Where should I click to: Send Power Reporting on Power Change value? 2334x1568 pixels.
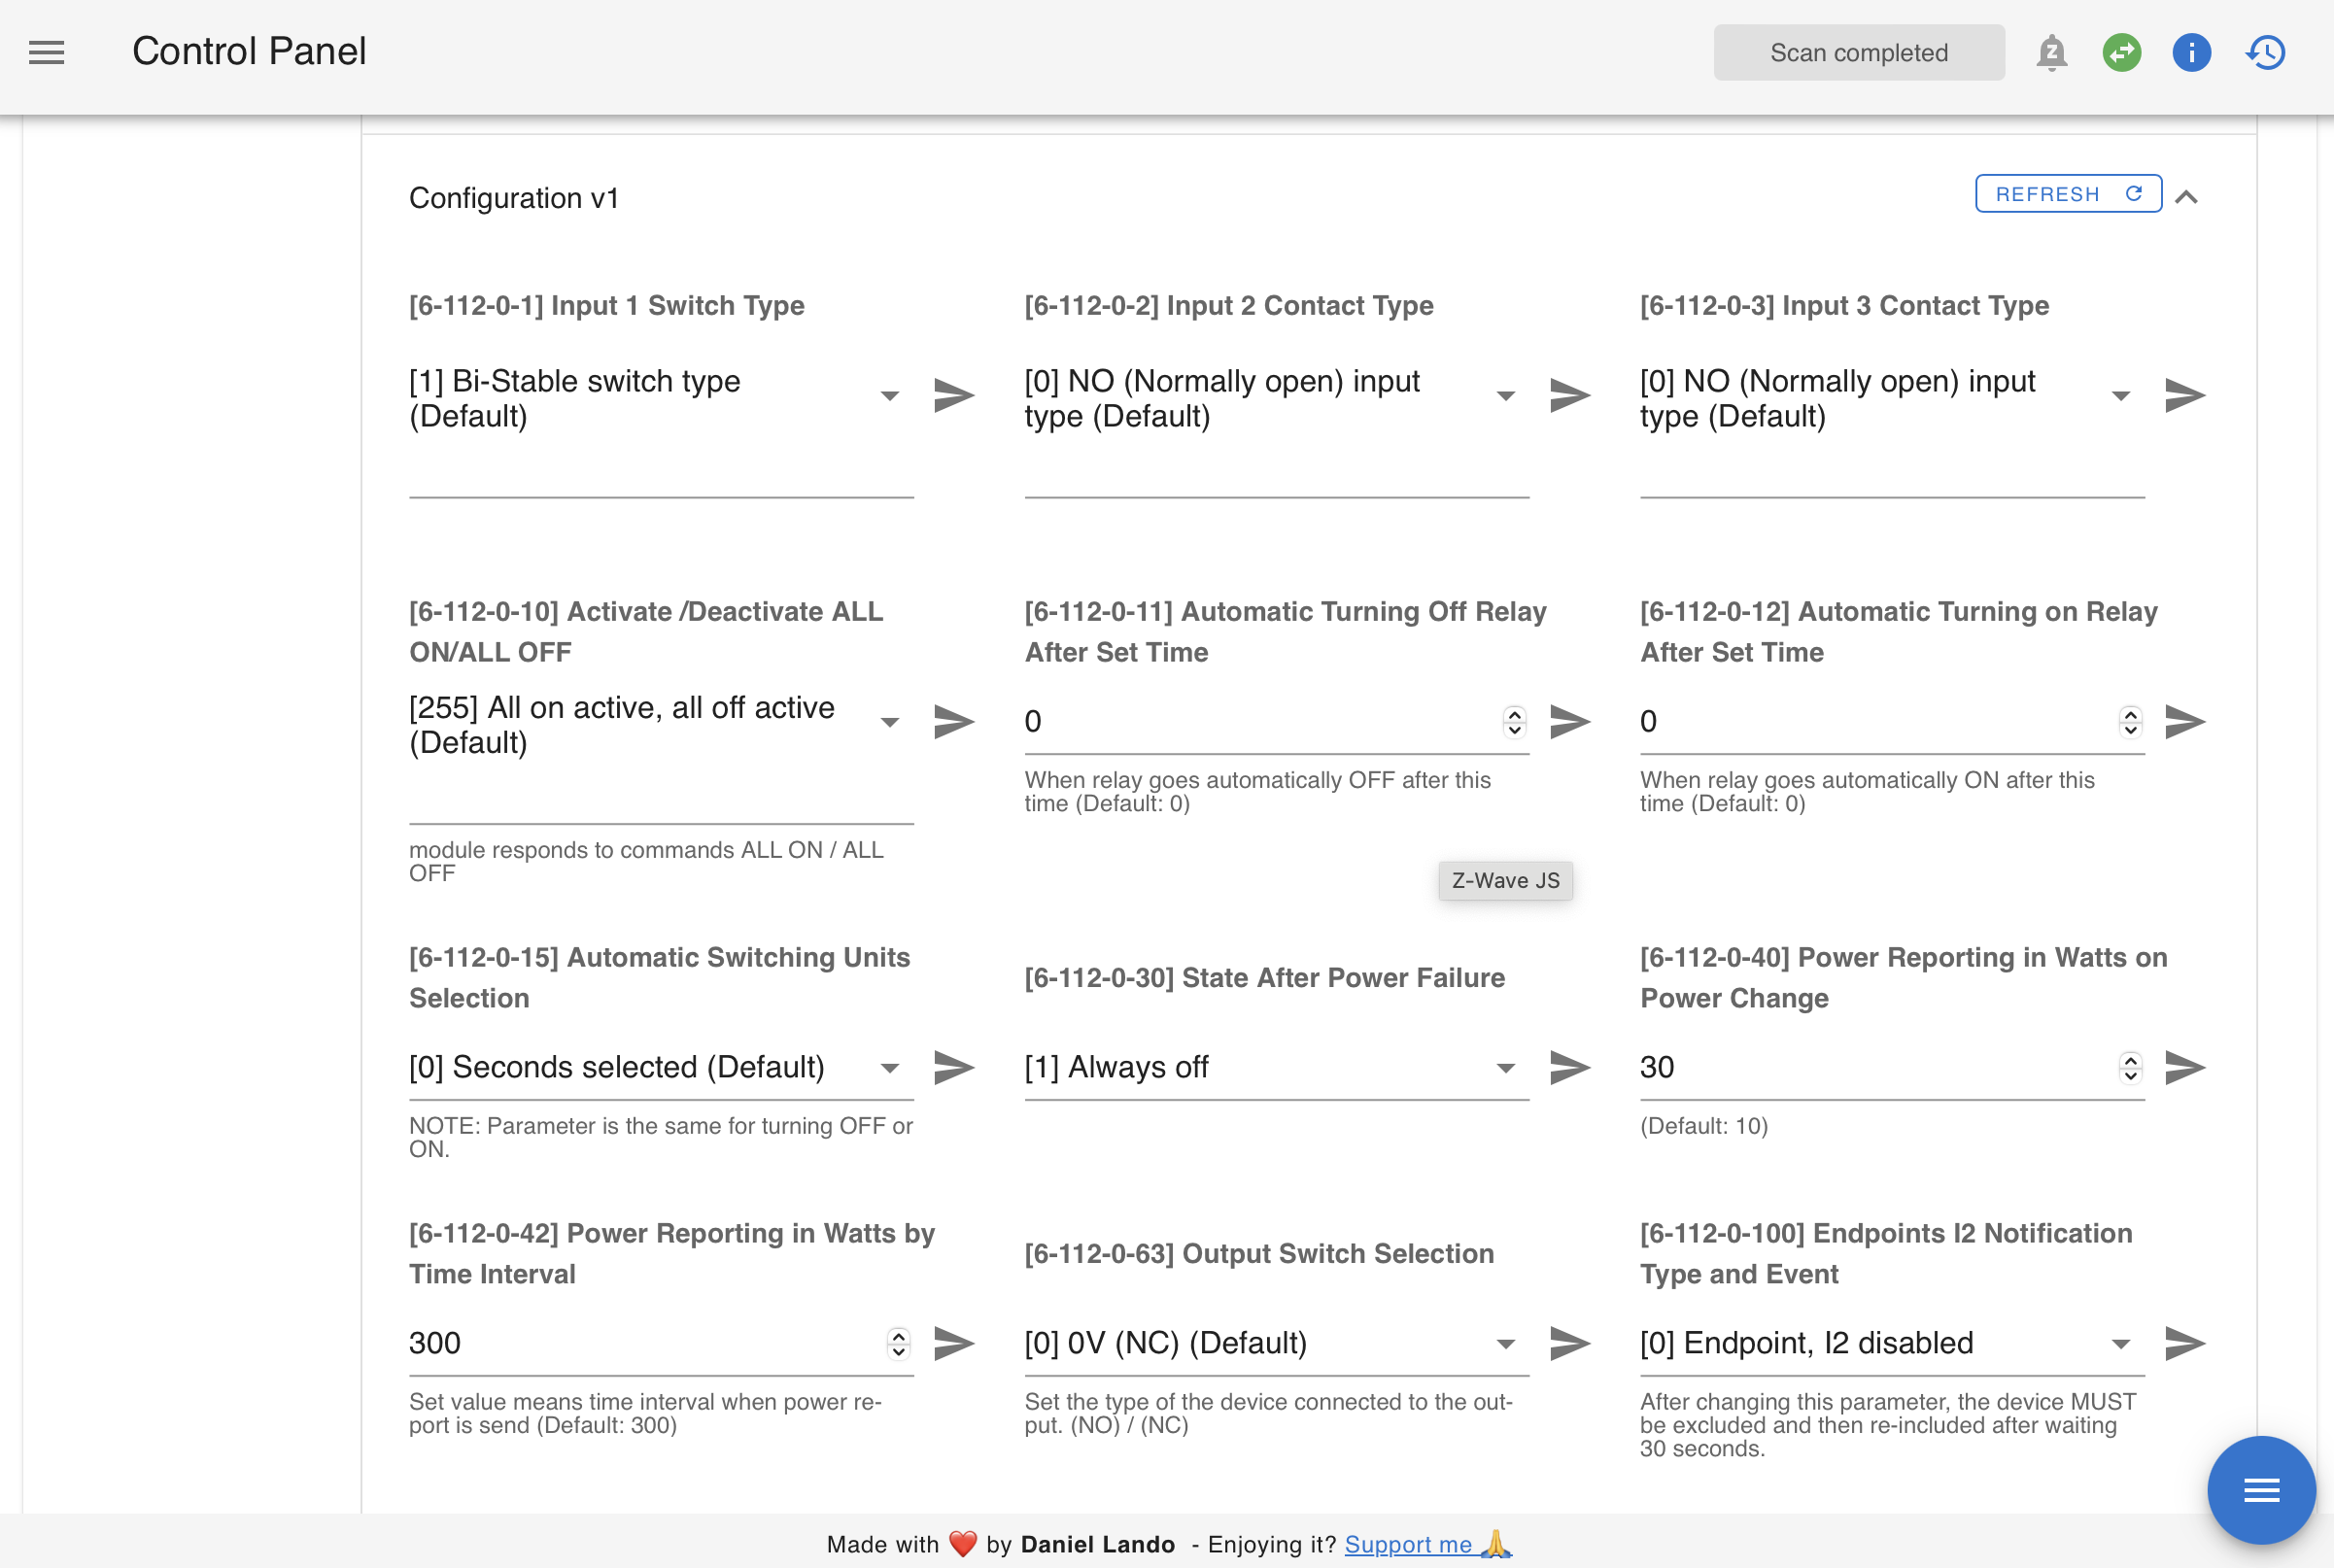pyautogui.click(x=2185, y=1068)
